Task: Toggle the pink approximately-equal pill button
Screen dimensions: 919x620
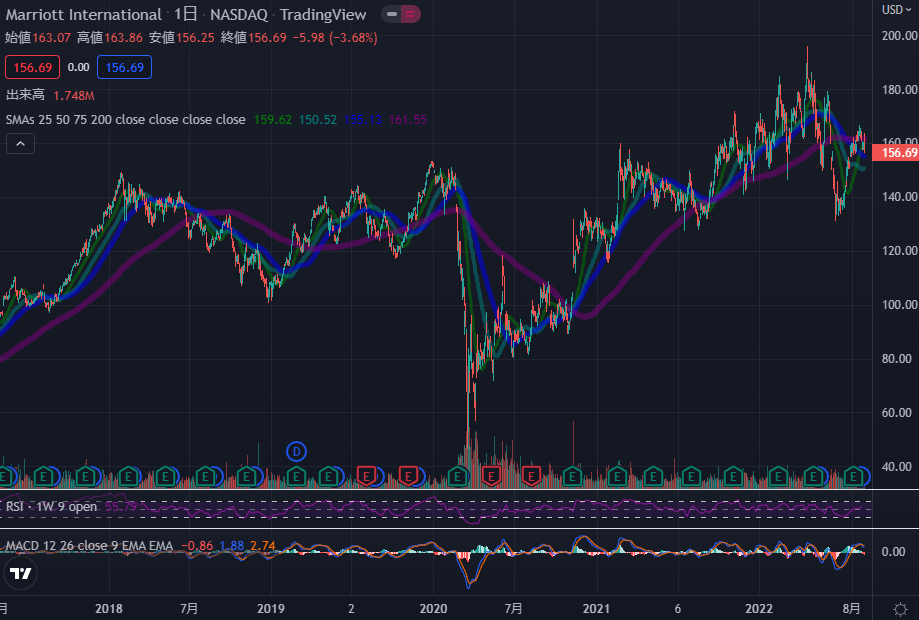Action: 410,14
